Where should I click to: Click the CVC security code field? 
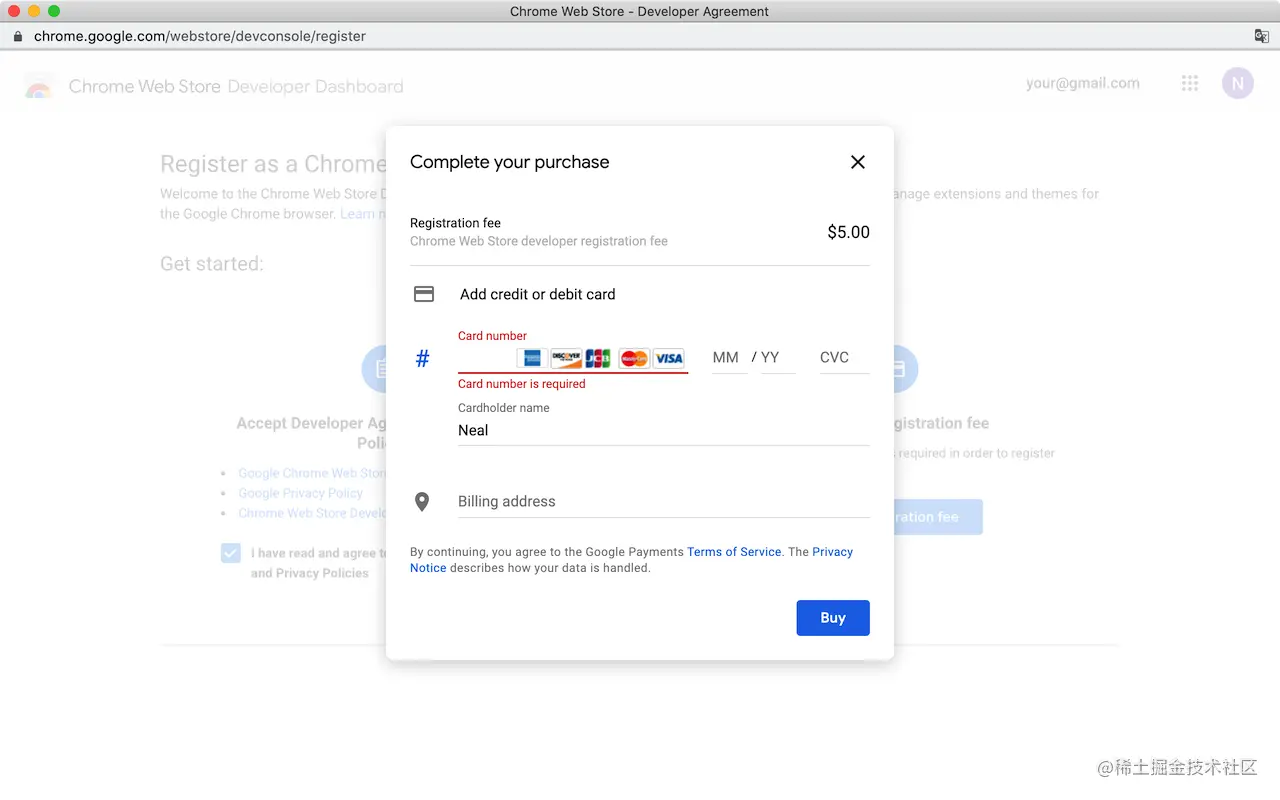(x=842, y=358)
